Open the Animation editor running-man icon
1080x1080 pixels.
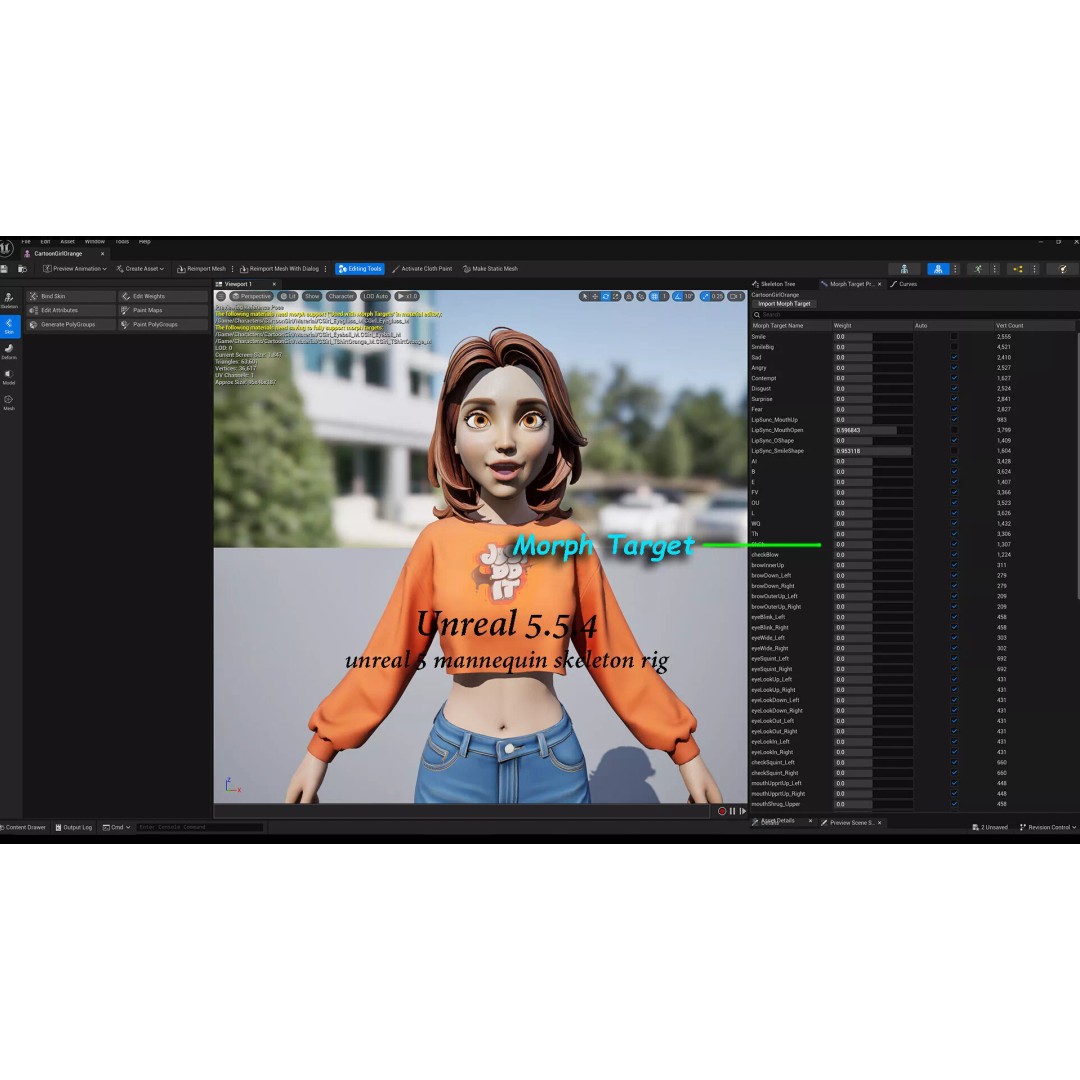coord(977,269)
